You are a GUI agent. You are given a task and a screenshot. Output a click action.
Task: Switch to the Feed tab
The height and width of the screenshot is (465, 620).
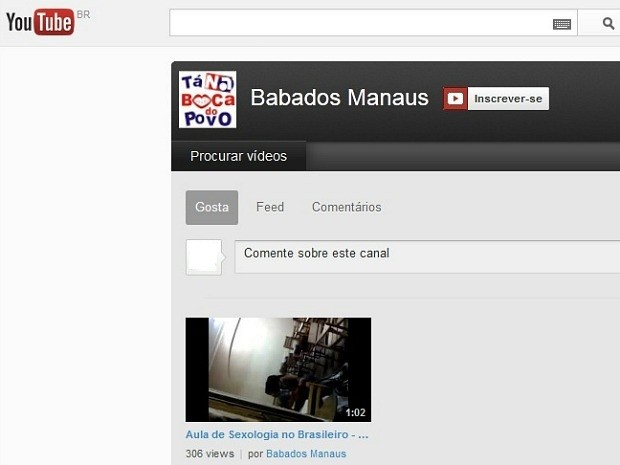pos(270,207)
